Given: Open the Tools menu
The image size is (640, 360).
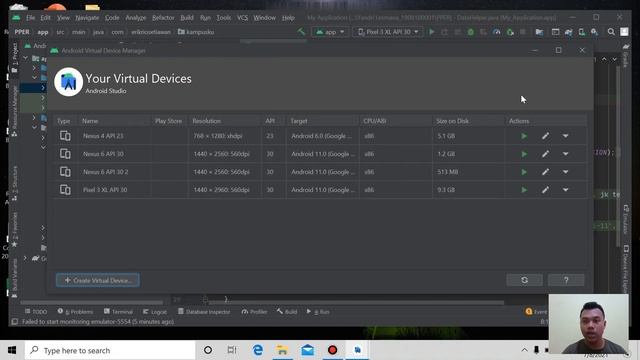Looking at the screenshot, I should point(224,18).
